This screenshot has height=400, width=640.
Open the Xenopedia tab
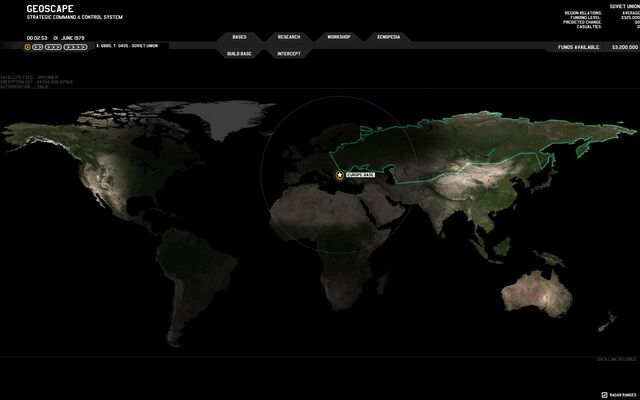pos(388,37)
